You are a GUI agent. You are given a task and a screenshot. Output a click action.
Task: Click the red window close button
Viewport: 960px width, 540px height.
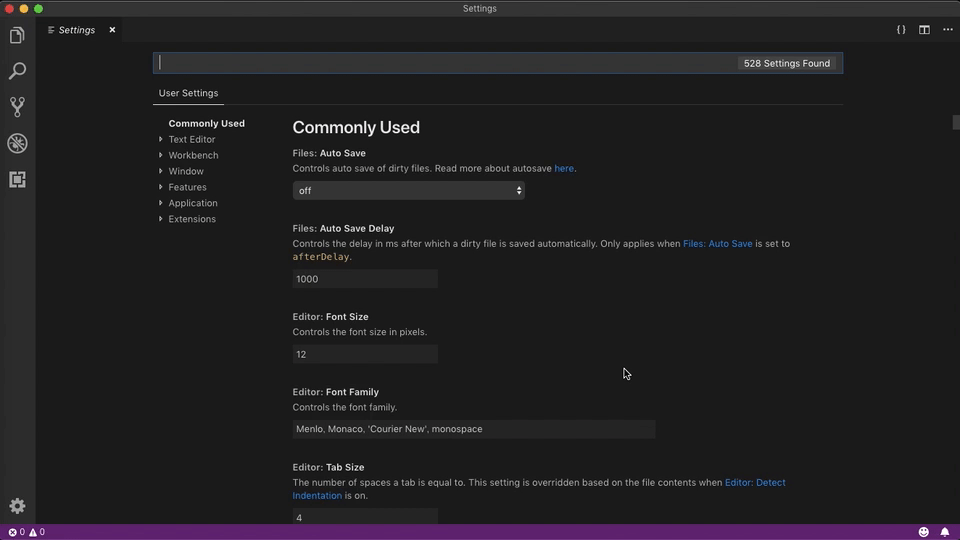[x=9, y=9]
